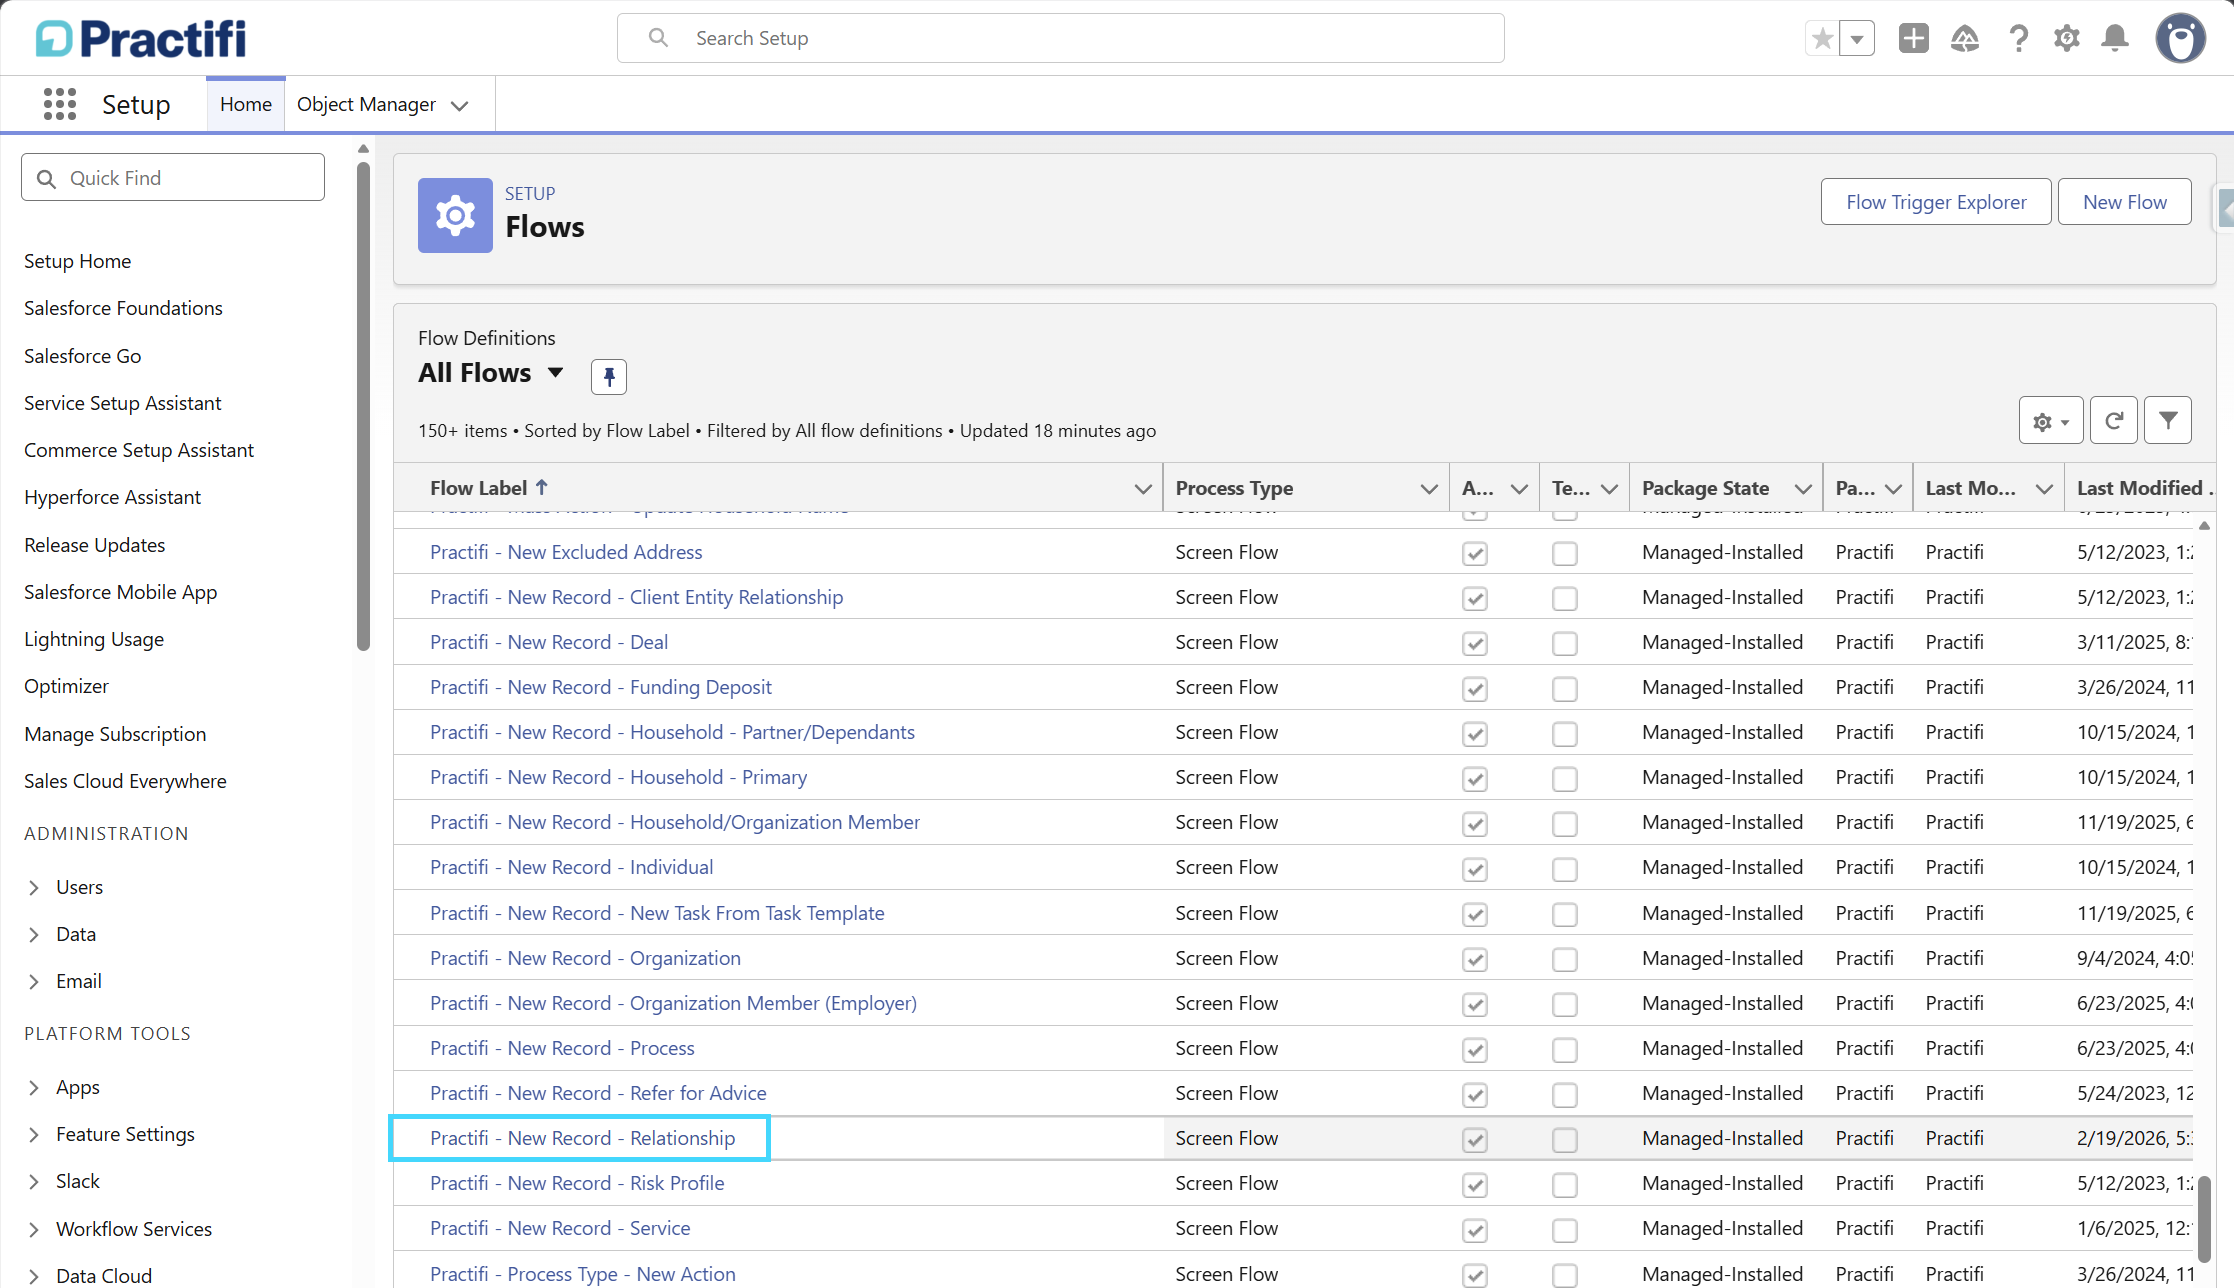
Task: Open Practifi - New Record - Household - Primary
Action: tap(618, 777)
